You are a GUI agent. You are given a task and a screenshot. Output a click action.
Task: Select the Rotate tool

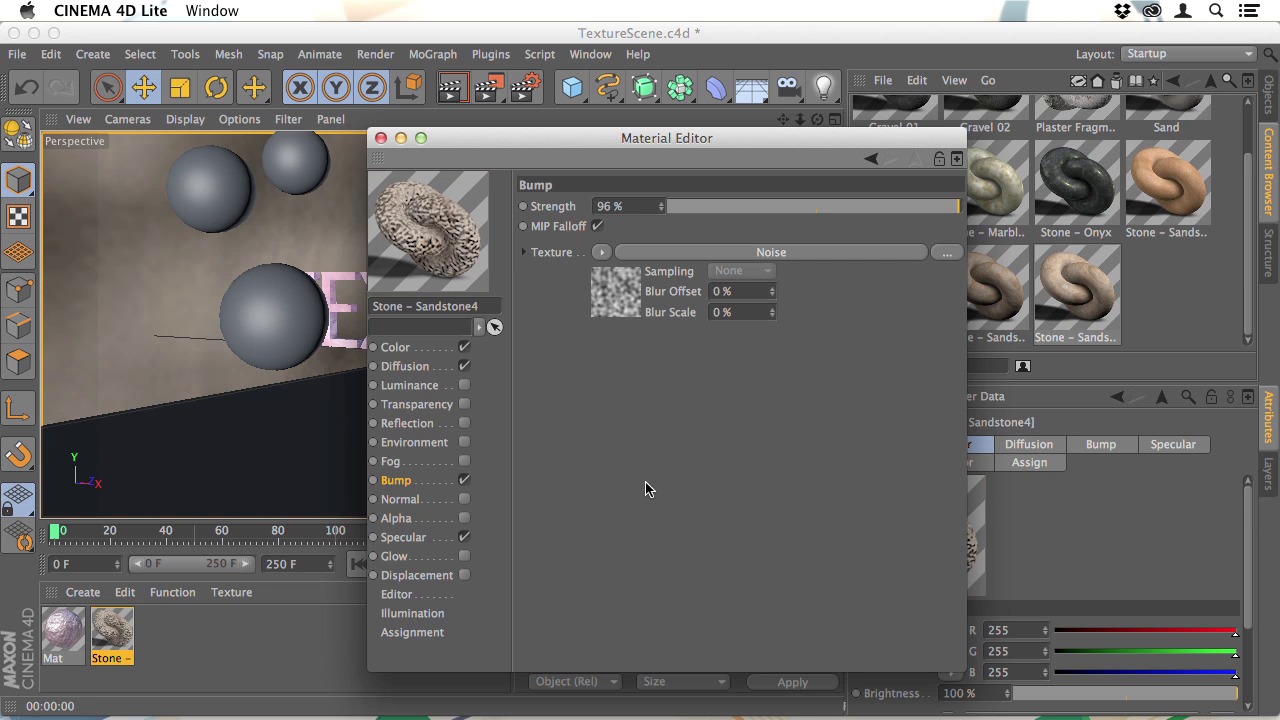click(x=216, y=88)
